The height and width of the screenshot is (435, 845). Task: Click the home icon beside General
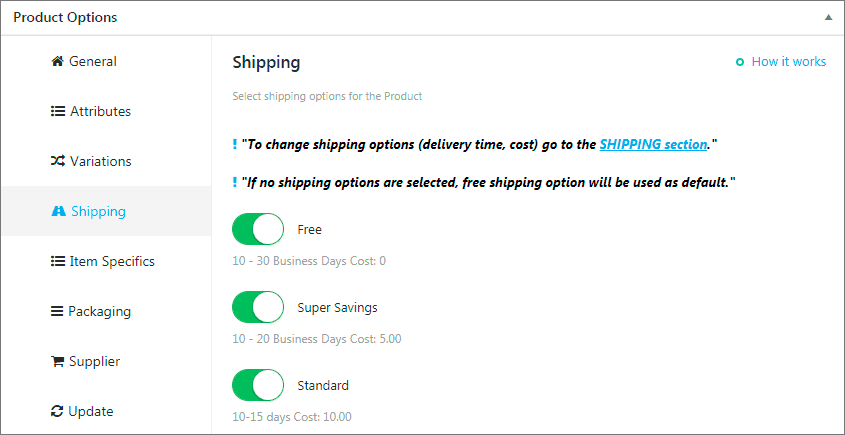pyautogui.click(x=57, y=61)
